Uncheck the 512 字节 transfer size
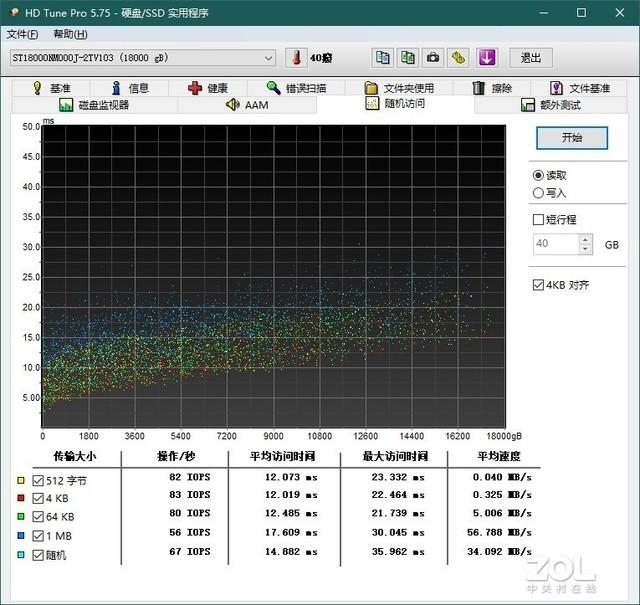The image size is (640, 605). pos(38,480)
